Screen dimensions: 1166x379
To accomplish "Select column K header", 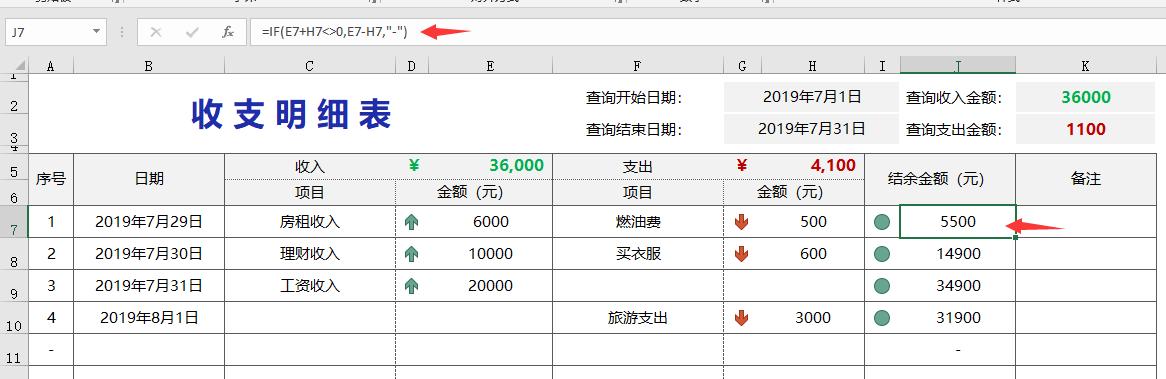I will pyautogui.click(x=1086, y=66).
